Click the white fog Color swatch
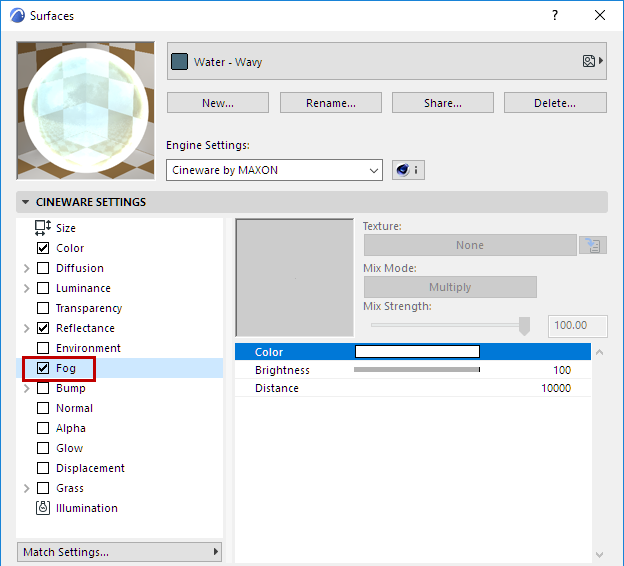 coord(417,351)
